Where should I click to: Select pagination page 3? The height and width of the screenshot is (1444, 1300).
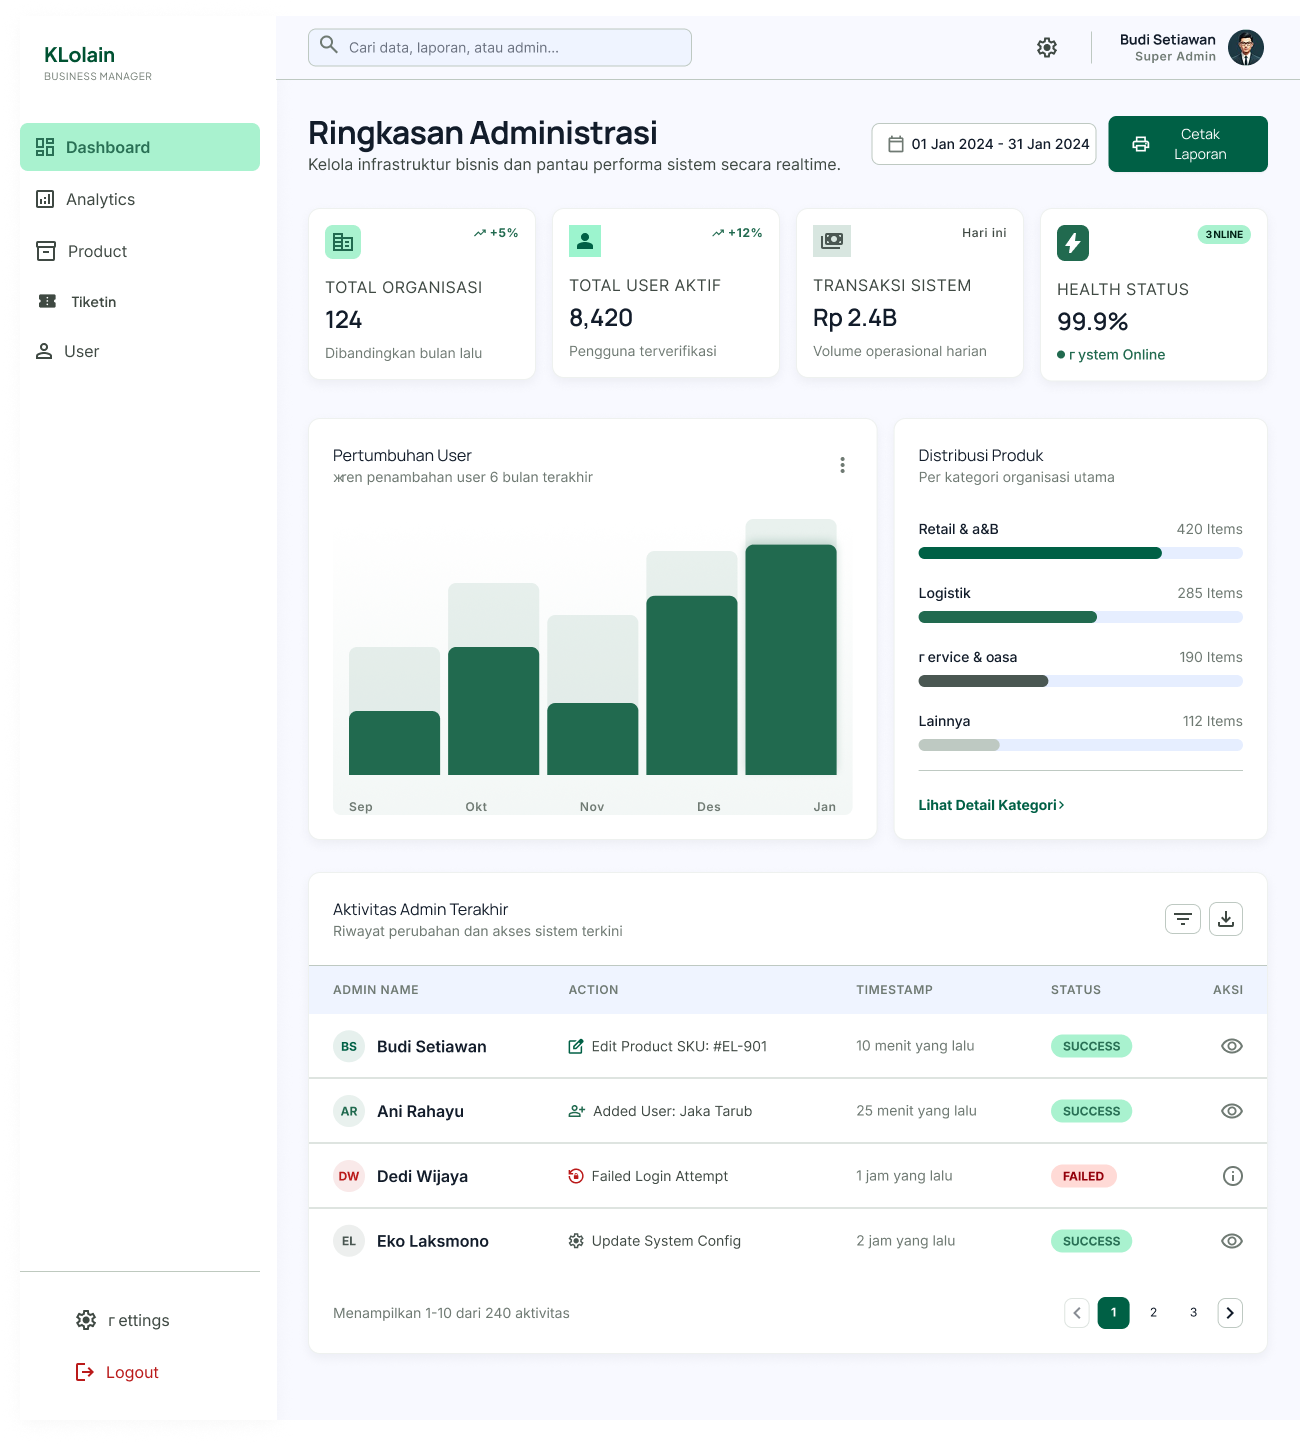click(x=1194, y=1313)
